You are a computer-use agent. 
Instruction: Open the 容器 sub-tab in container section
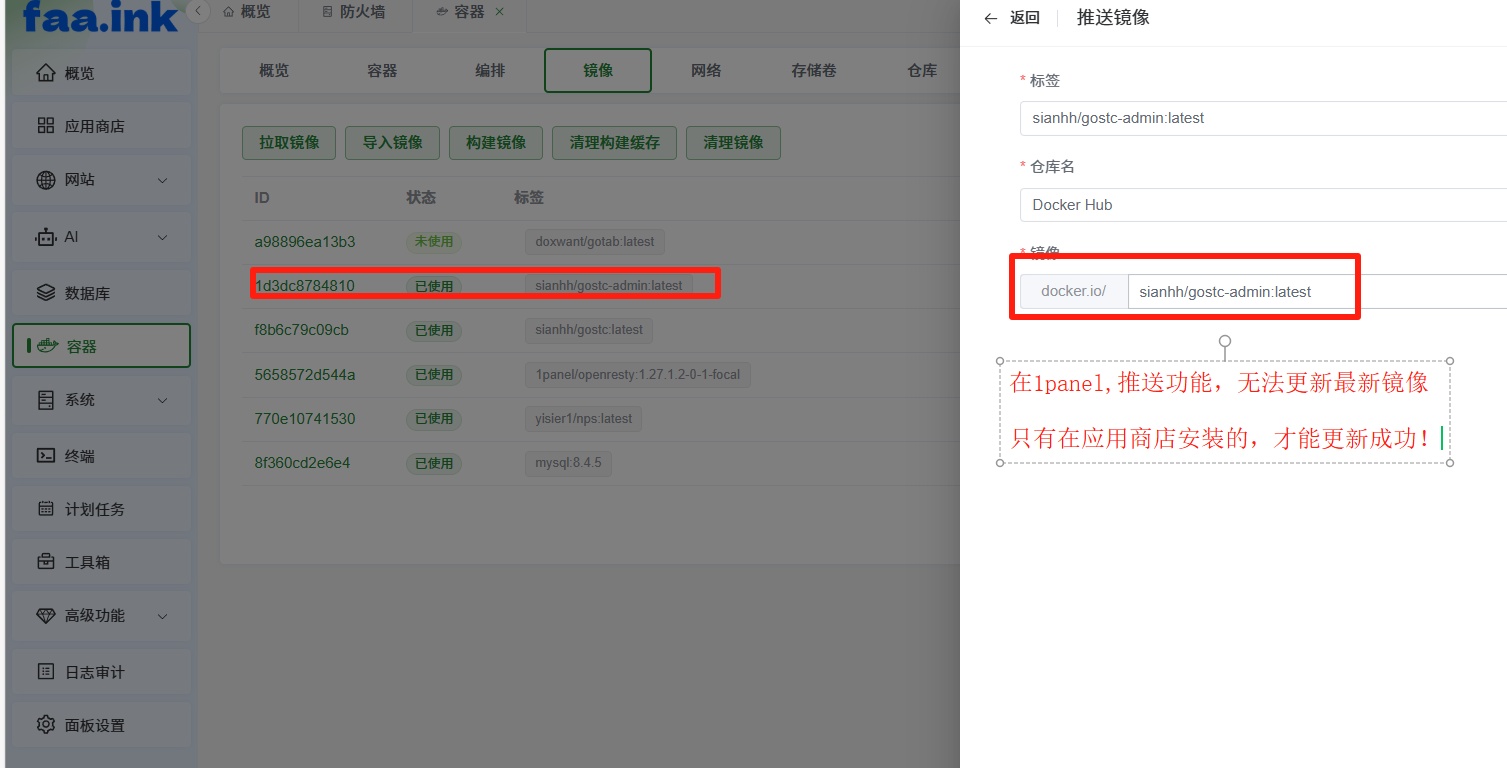pyautogui.click(x=382, y=70)
